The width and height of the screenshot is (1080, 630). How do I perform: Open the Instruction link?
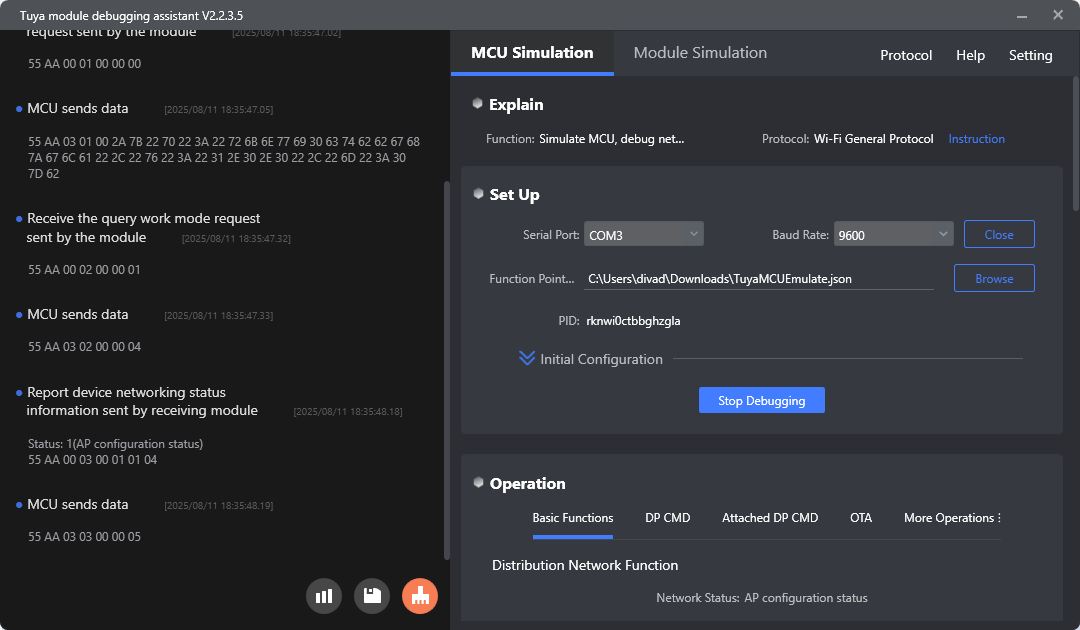[976, 139]
